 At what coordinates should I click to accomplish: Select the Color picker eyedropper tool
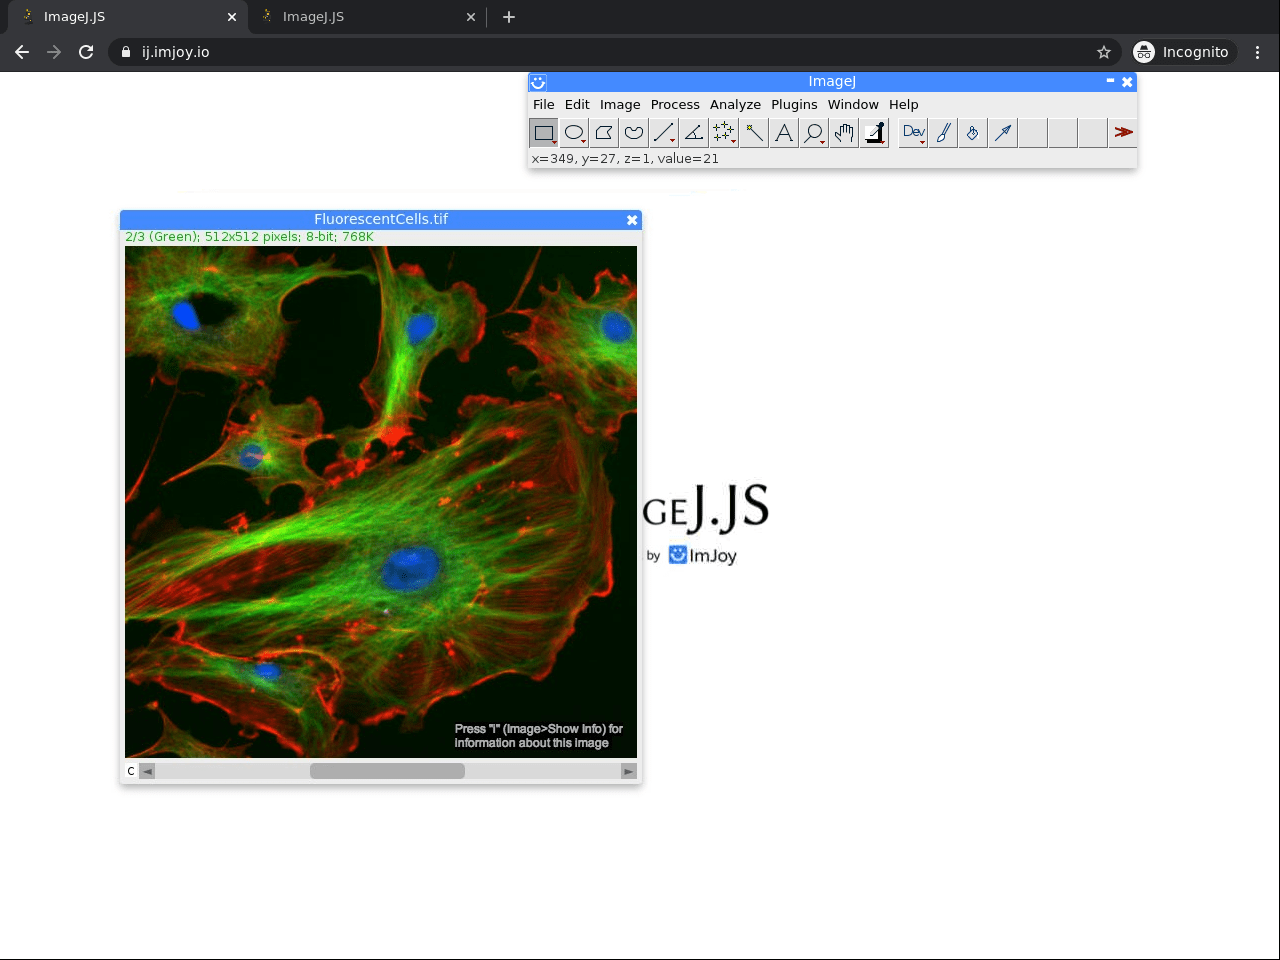tap(873, 132)
